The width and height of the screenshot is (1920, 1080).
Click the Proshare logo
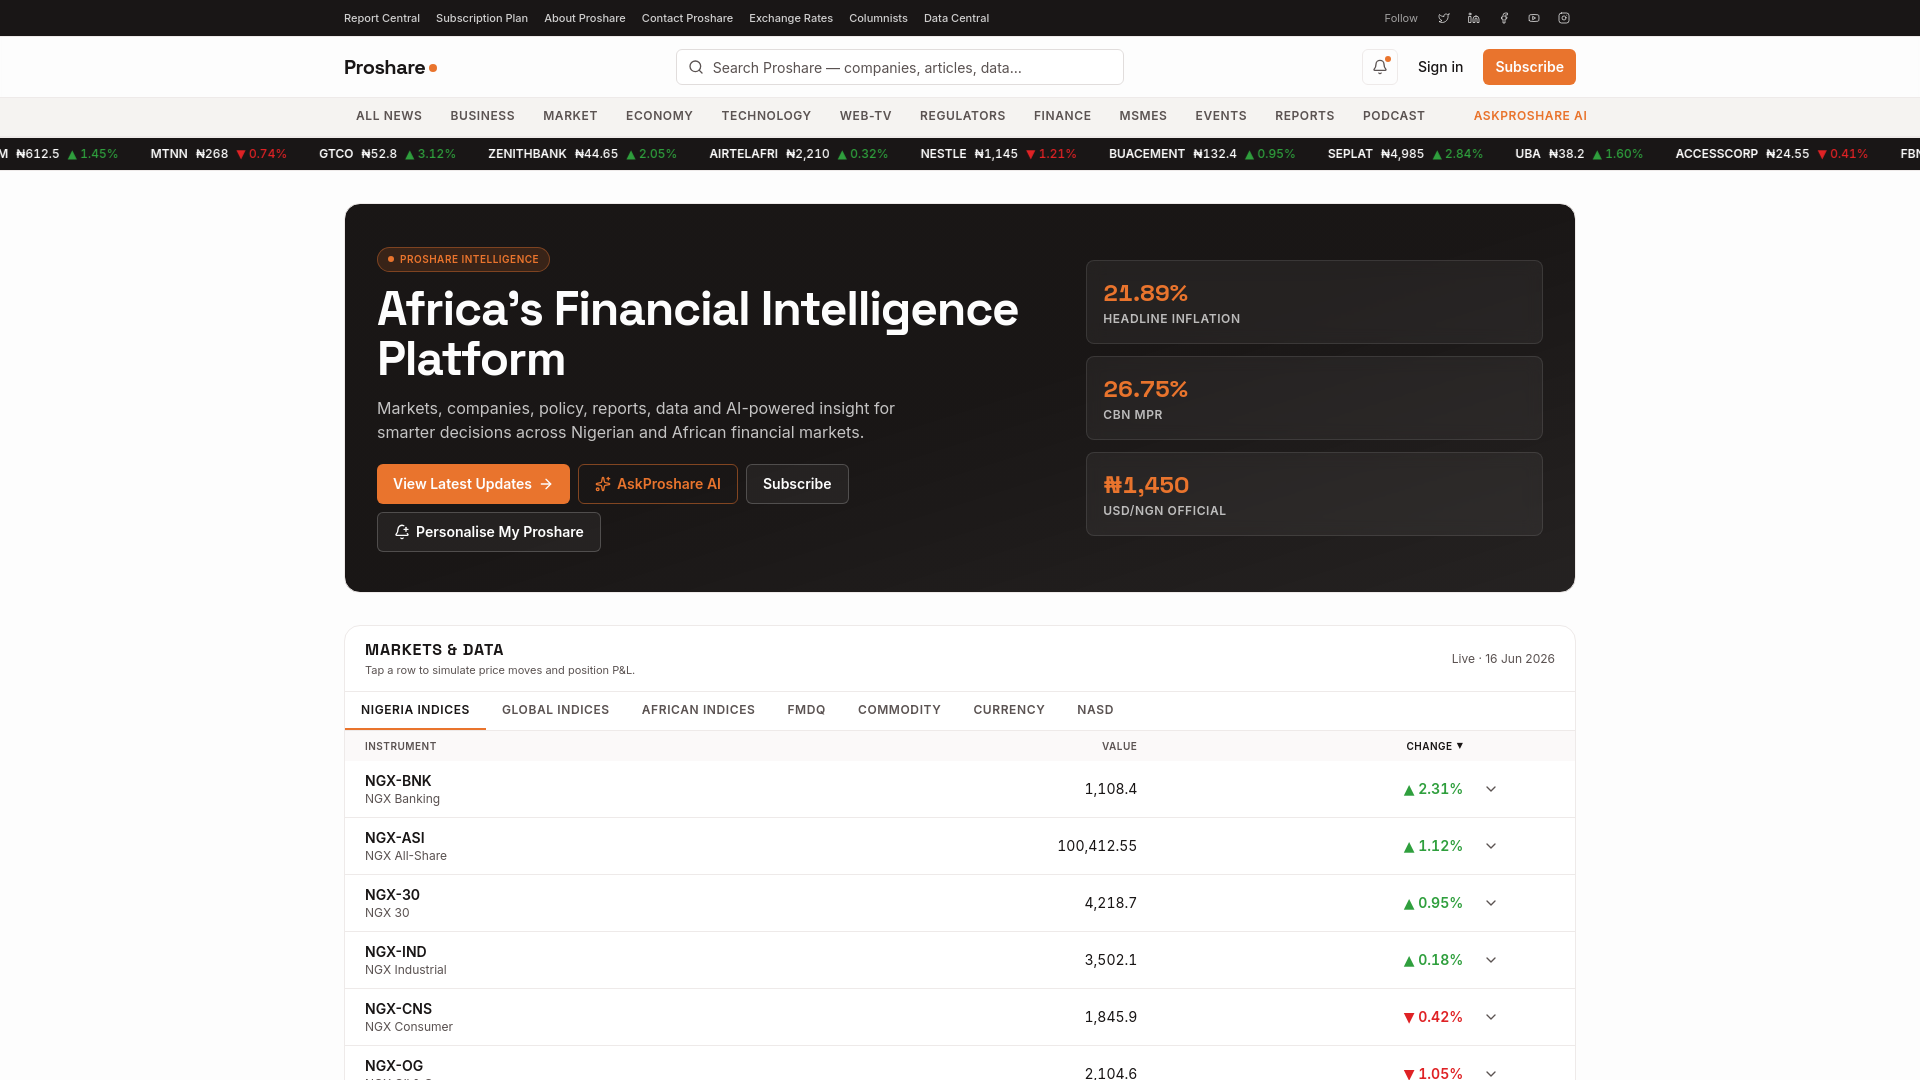(390, 67)
